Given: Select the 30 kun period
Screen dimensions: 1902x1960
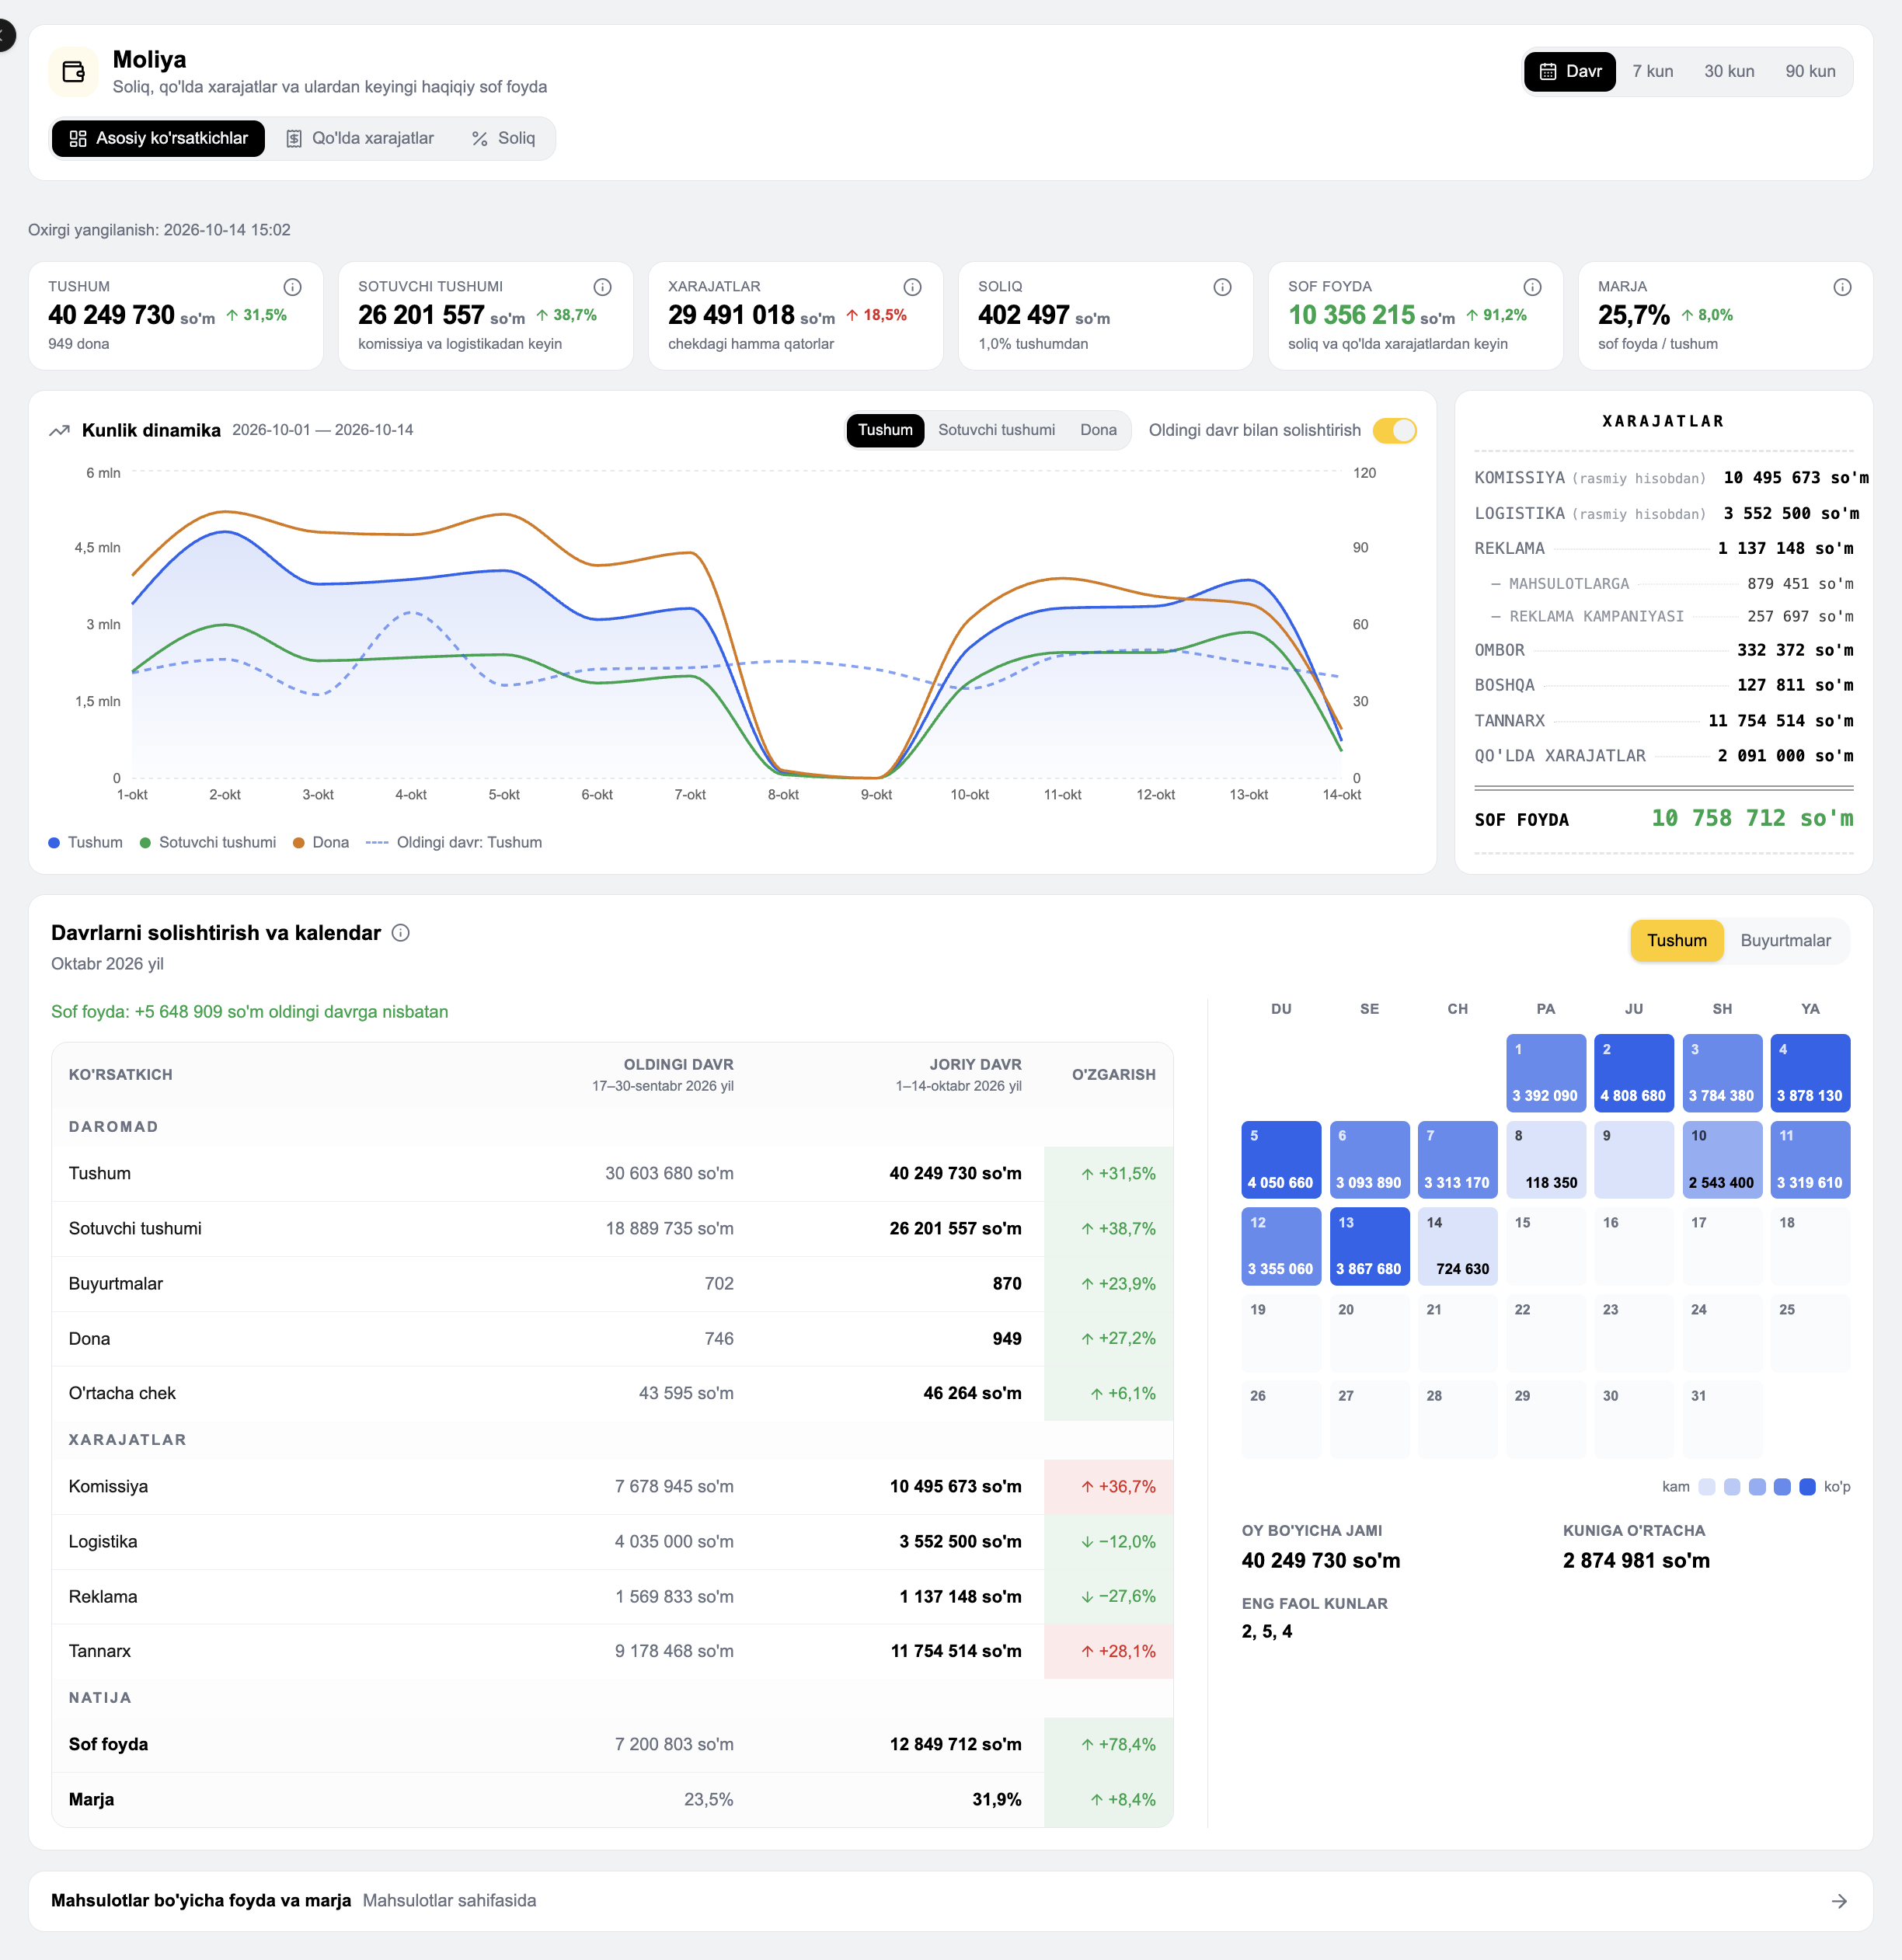Looking at the screenshot, I should (1728, 72).
